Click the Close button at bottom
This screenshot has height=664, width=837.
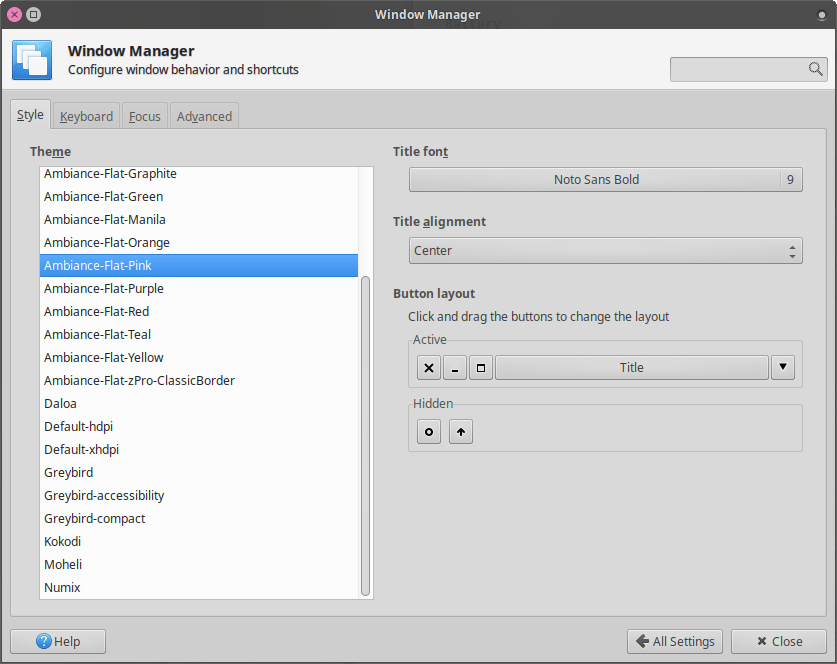(779, 641)
